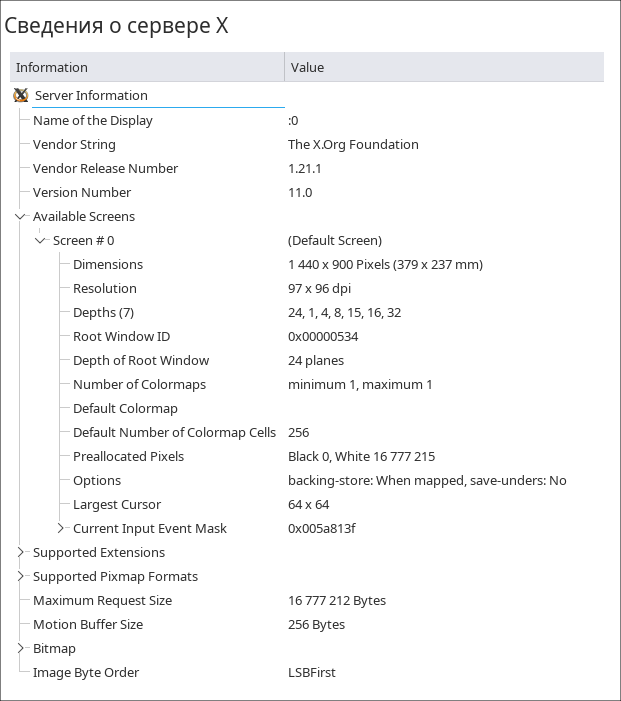Image resolution: width=621 pixels, height=701 pixels.
Task: Select the Image Byte Order row
Action: [x=86, y=672]
